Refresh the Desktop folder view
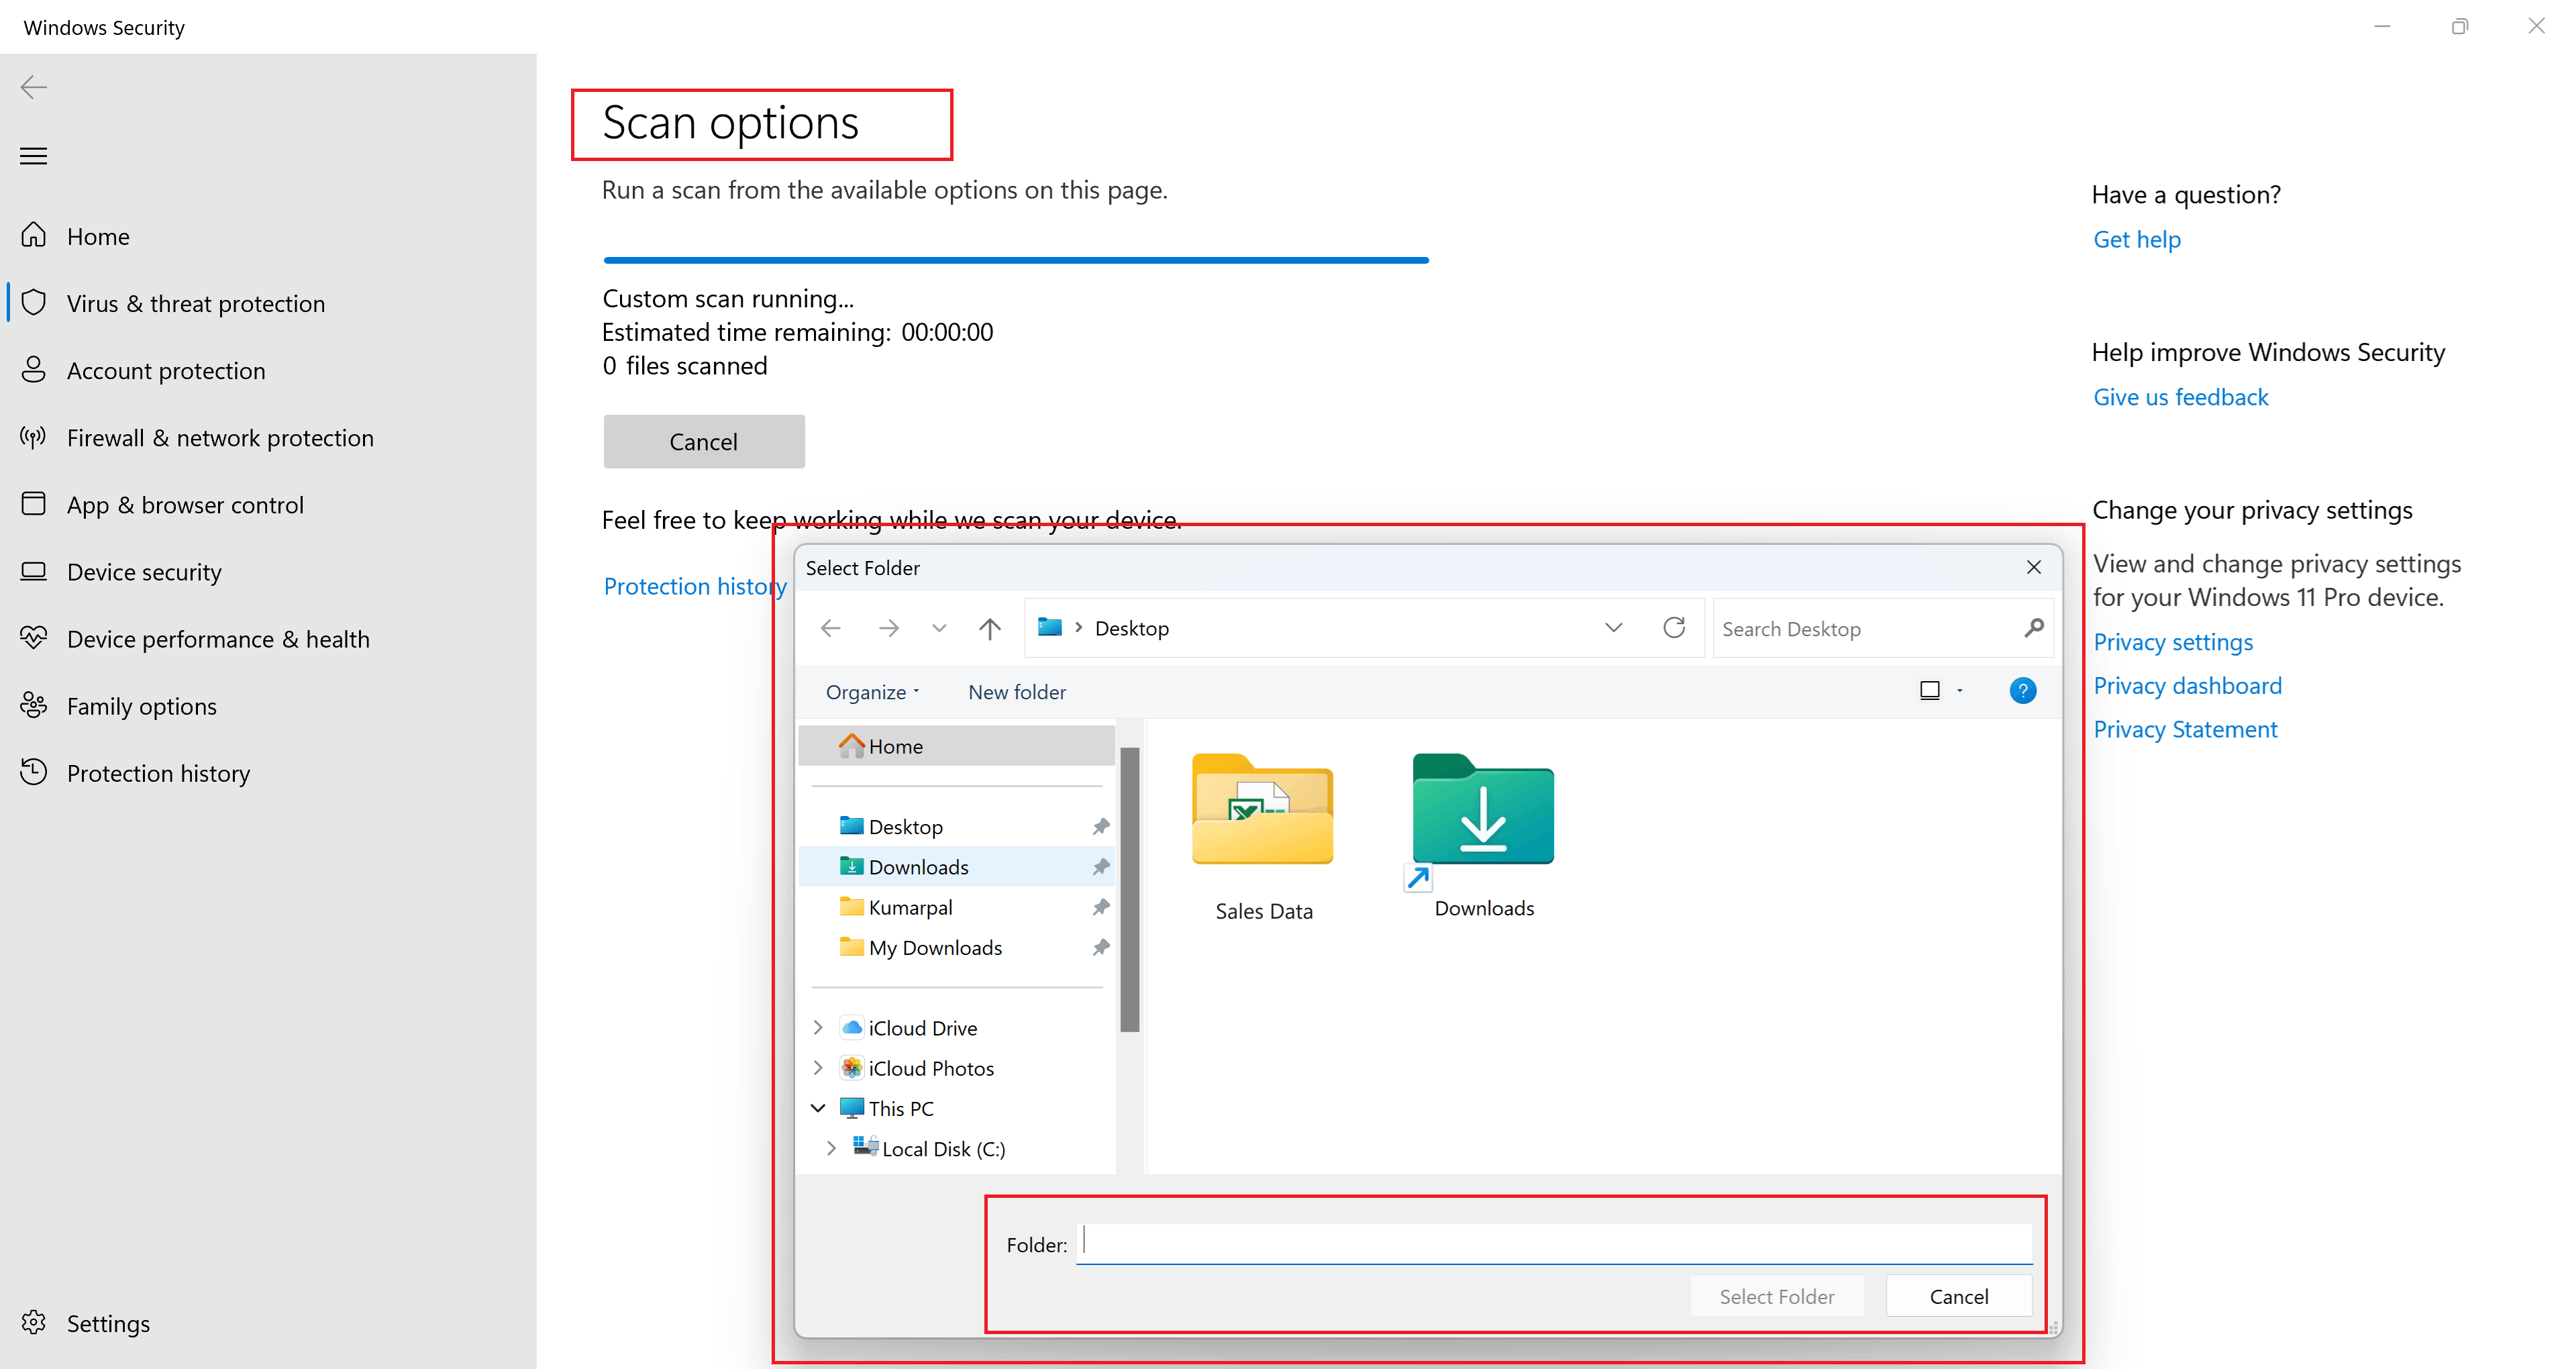Viewport: 2576px width, 1369px height. coord(1675,628)
